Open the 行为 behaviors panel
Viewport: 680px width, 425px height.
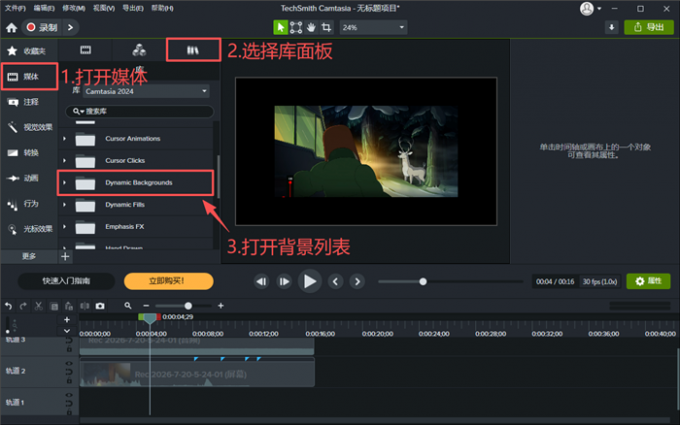(29, 203)
